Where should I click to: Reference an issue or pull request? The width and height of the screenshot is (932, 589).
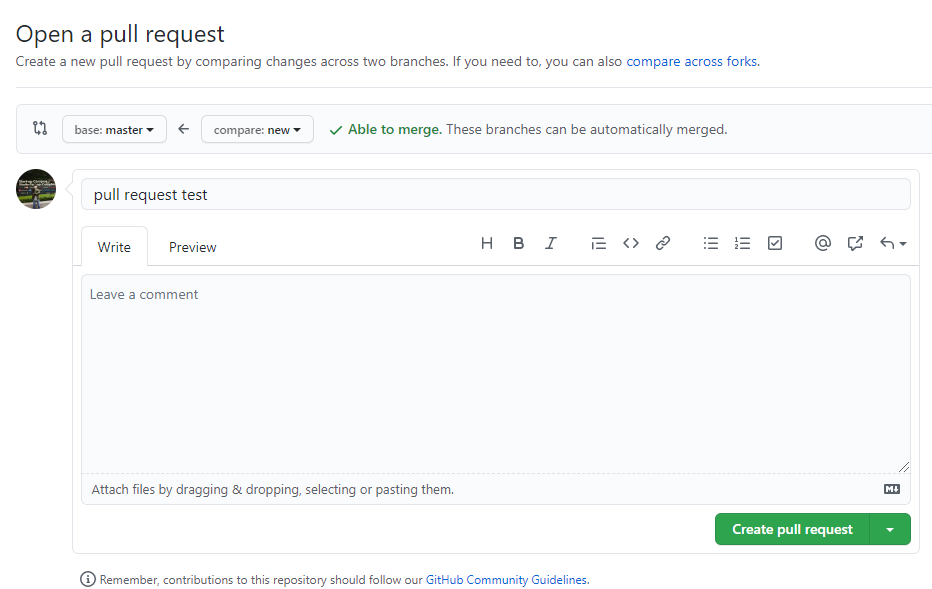[855, 243]
